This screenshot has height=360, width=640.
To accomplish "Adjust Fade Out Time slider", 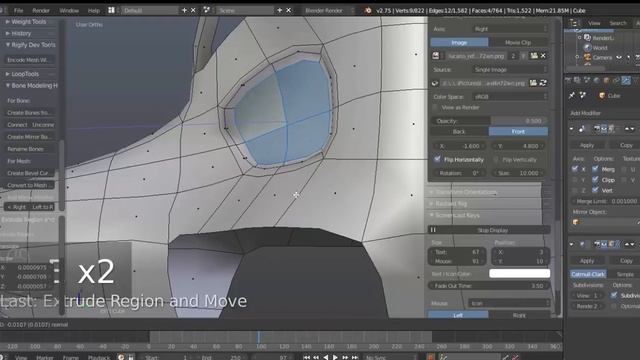I will (x=489, y=286).
